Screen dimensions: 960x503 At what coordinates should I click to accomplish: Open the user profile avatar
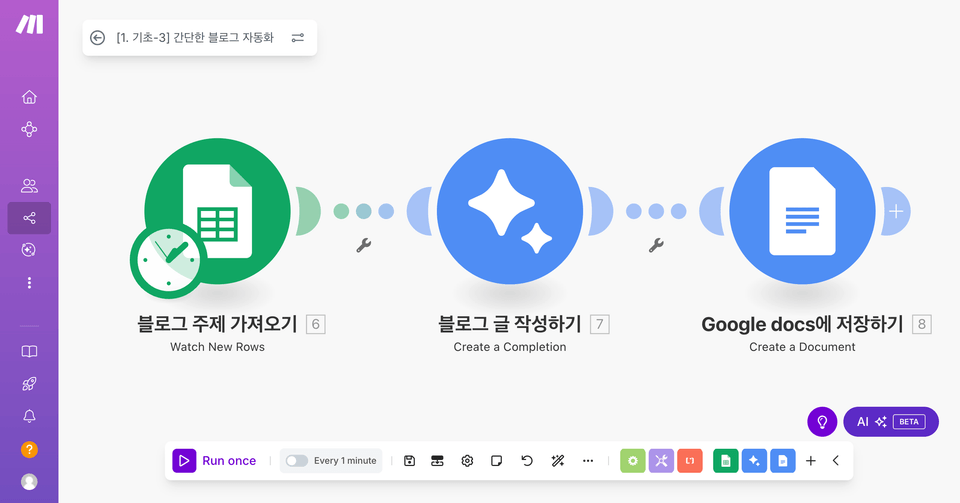click(29, 482)
